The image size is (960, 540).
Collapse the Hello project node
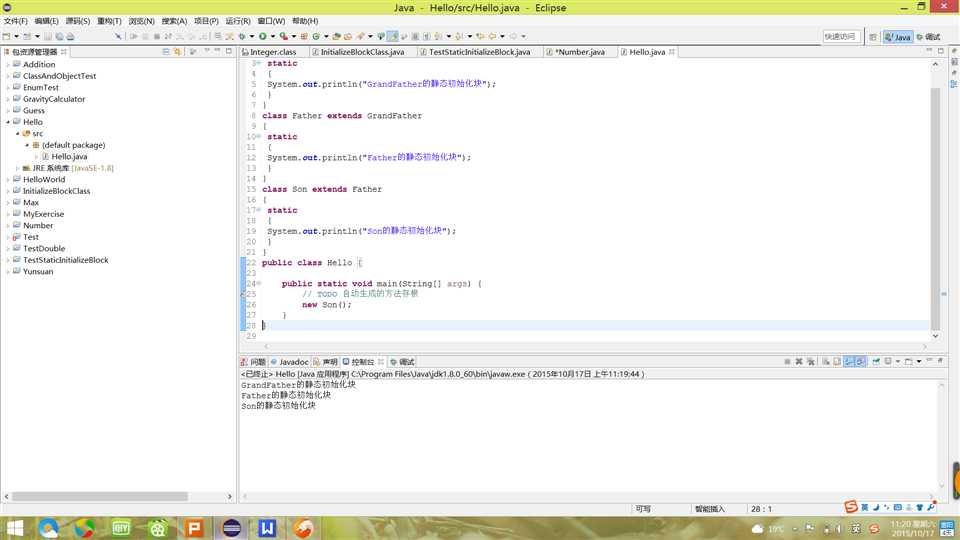point(7,122)
